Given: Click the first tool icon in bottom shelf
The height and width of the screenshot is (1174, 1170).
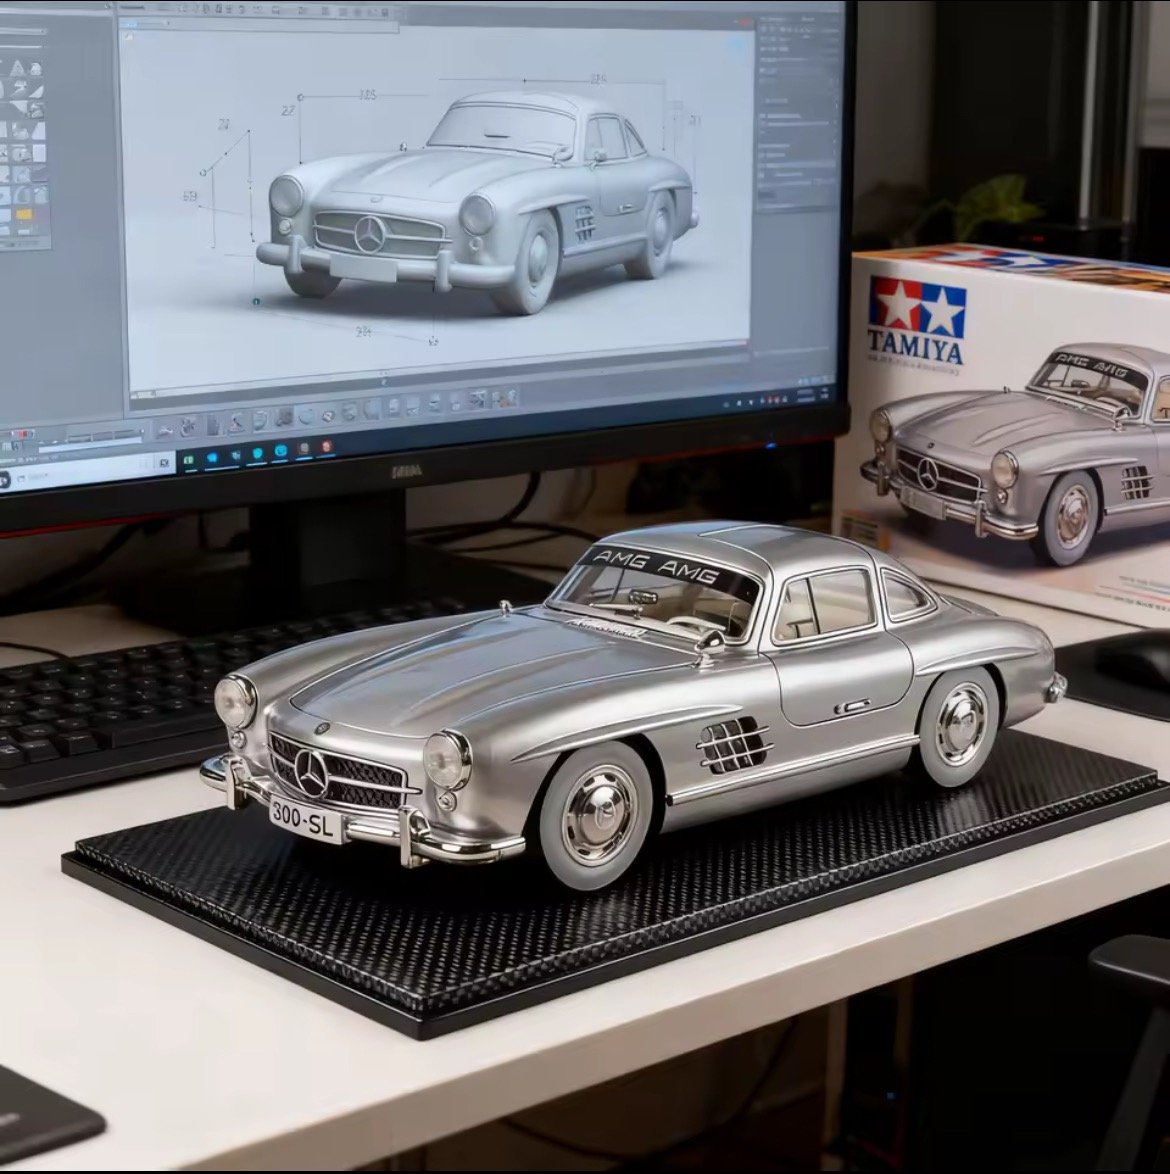Looking at the screenshot, I should [163, 428].
